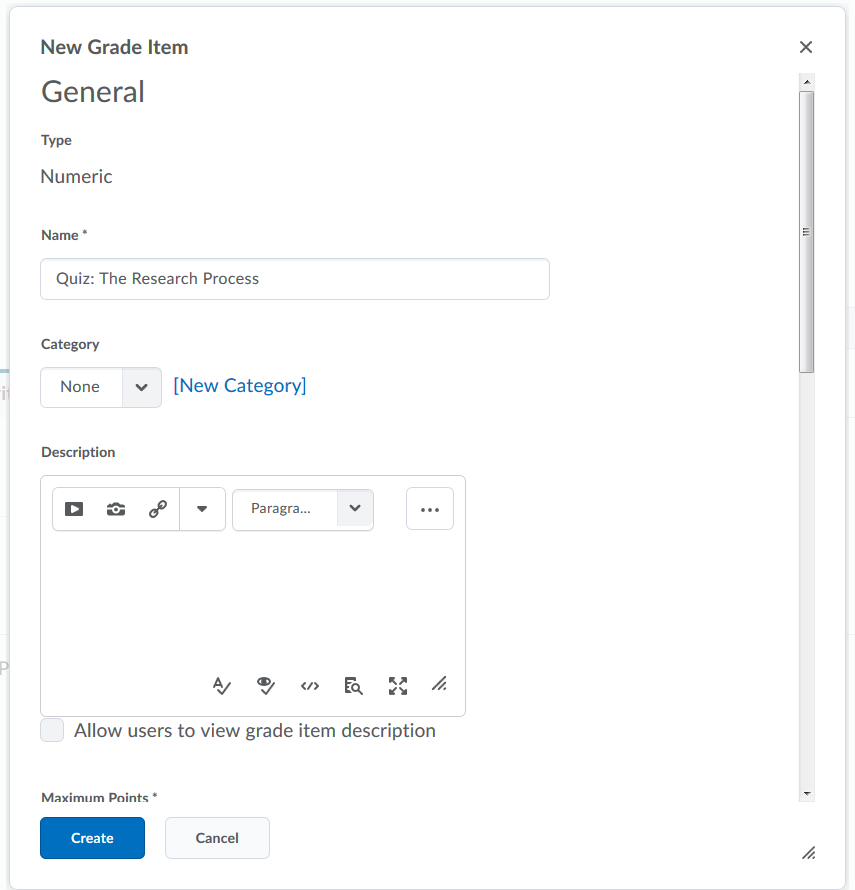Click the scrollbar up arrow
The width and height of the screenshot is (855, 890).
tap(806, 80)
